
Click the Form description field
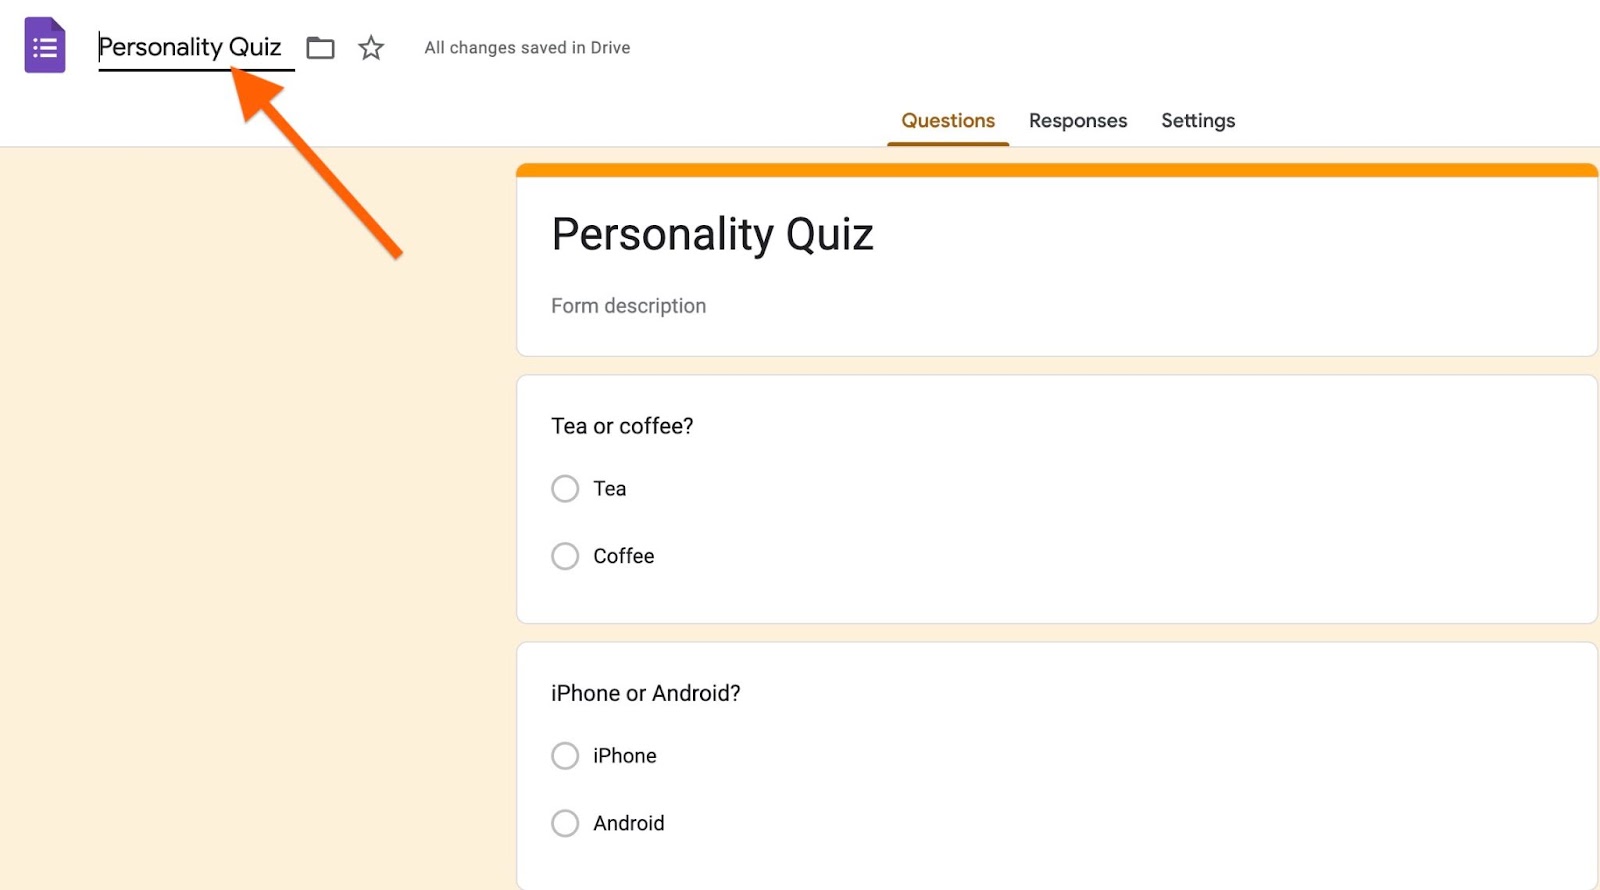628,306
